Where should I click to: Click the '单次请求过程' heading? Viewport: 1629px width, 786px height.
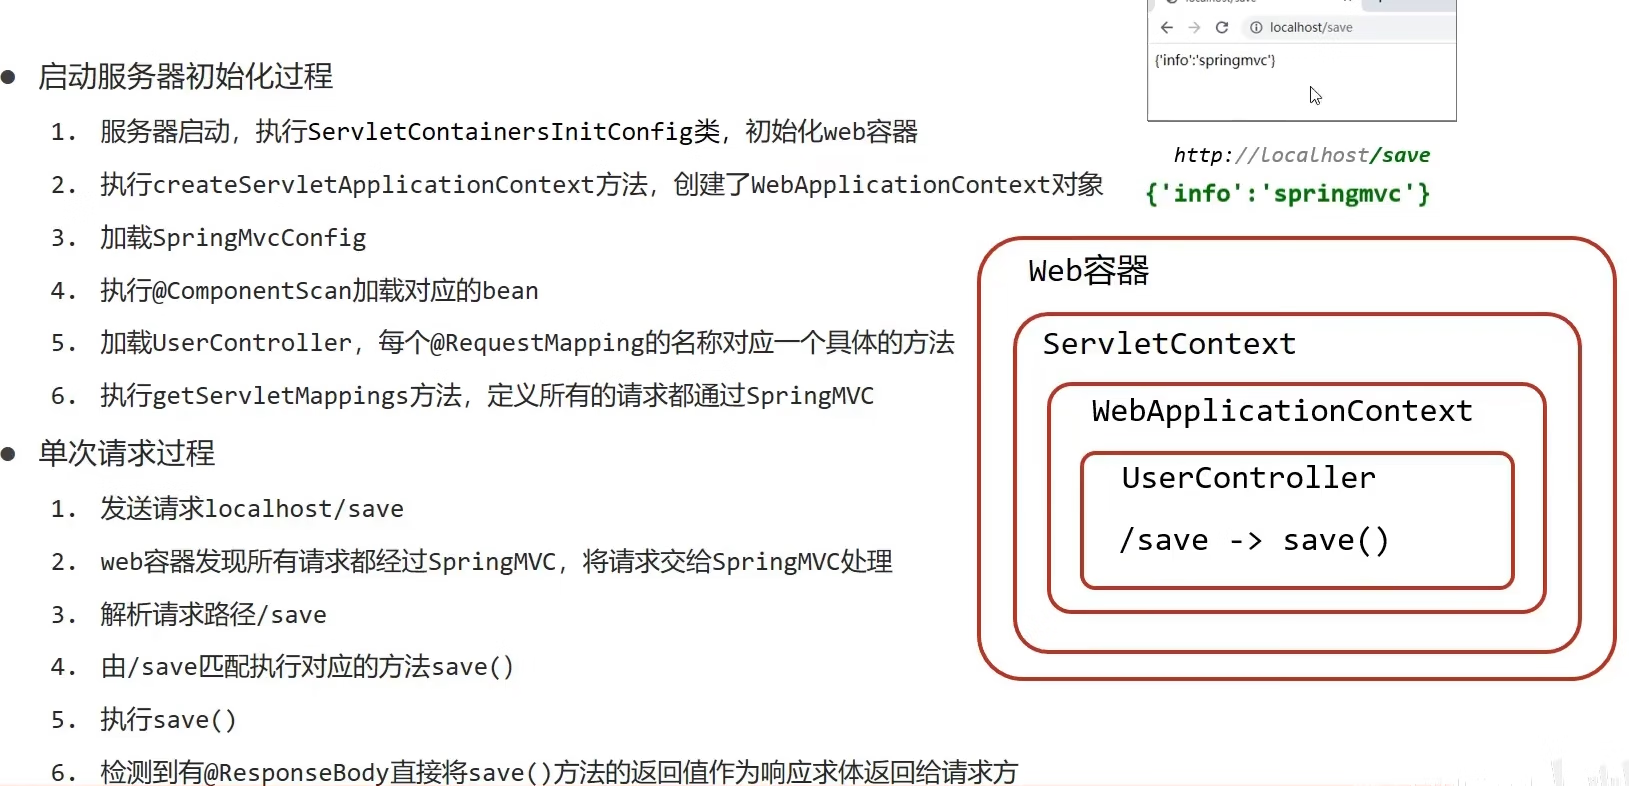coord(126,453)
